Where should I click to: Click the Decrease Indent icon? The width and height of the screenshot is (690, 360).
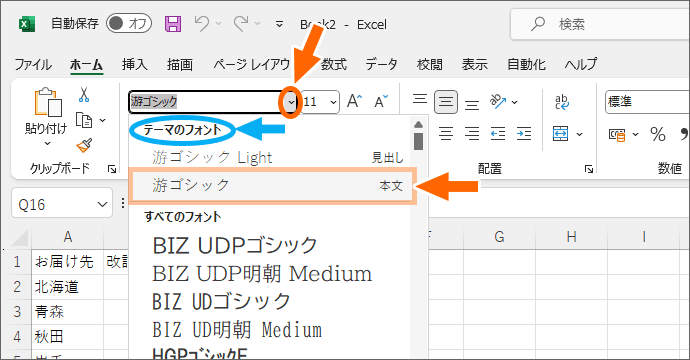[x=498, y=134]
